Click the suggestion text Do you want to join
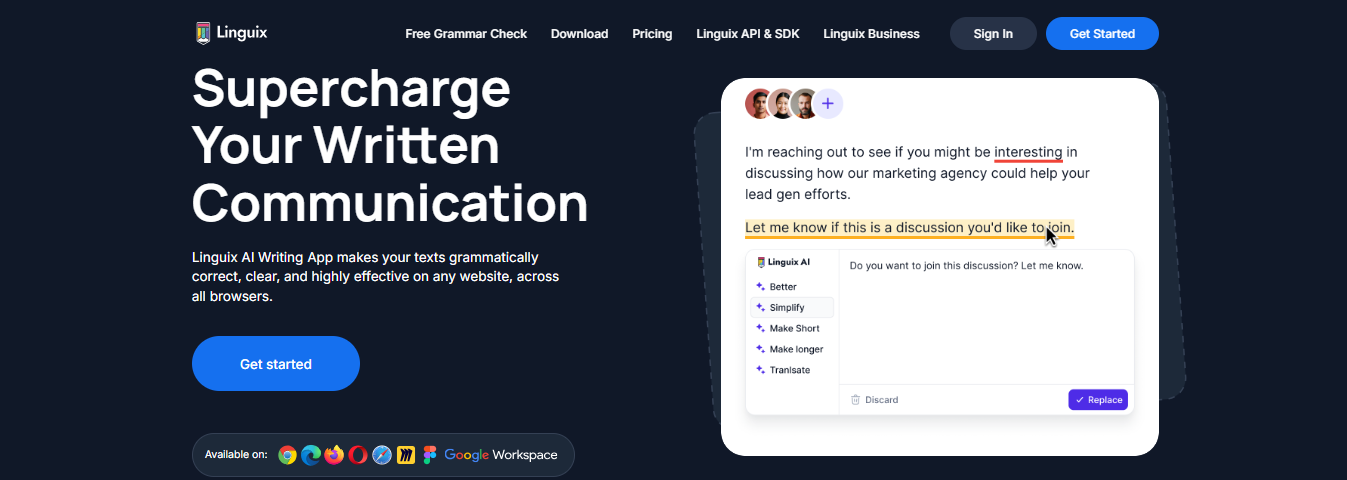 tap(966, 266)
